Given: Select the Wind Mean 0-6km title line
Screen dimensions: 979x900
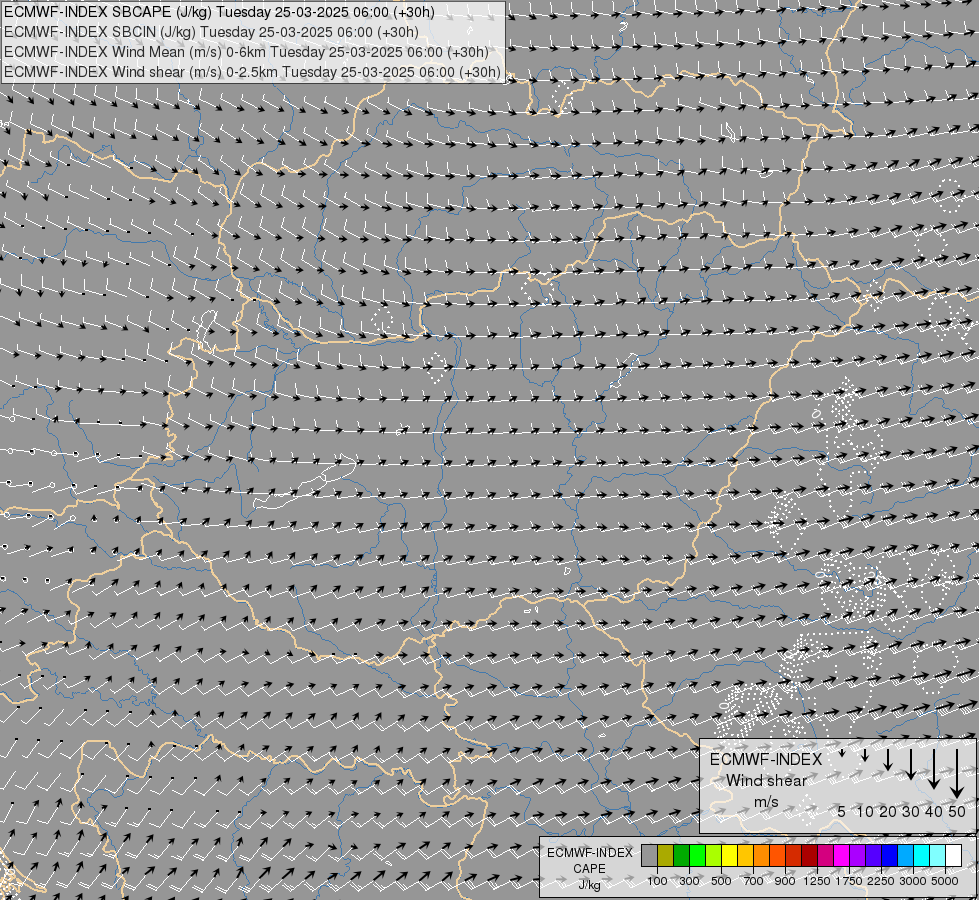Looking at the screenshot, I should click(x=246, y=52).
